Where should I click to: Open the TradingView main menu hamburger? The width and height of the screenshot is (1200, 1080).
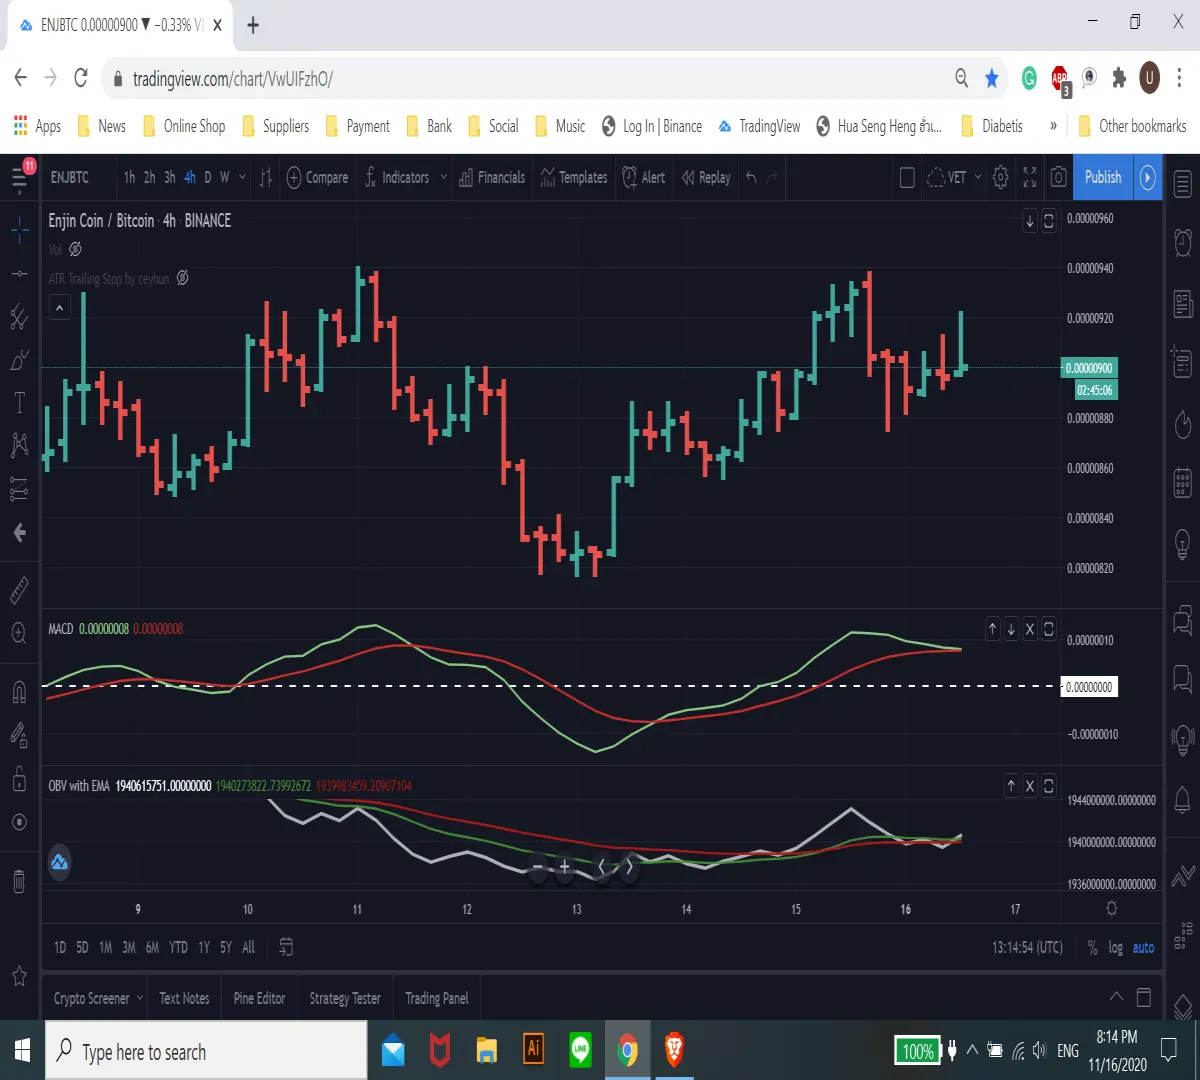tap(19, 177)
